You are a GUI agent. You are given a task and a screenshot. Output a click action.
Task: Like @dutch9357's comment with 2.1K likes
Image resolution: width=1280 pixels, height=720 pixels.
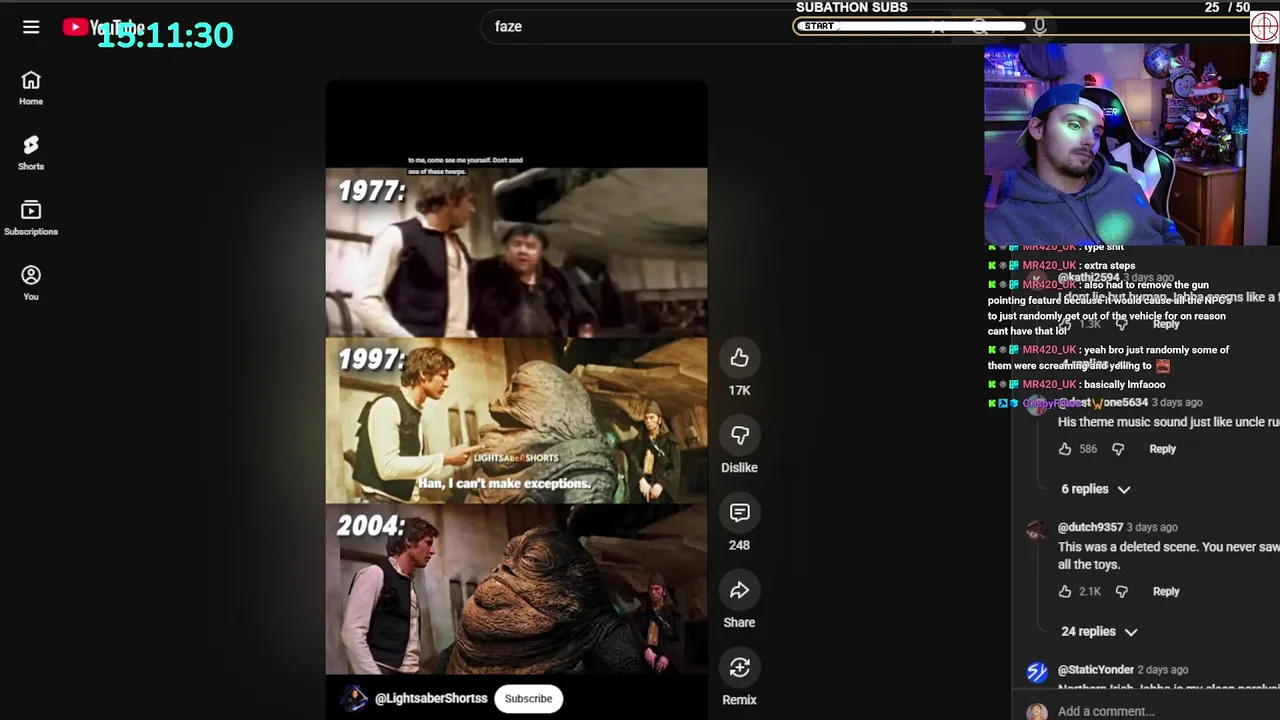pos(1065,591)
